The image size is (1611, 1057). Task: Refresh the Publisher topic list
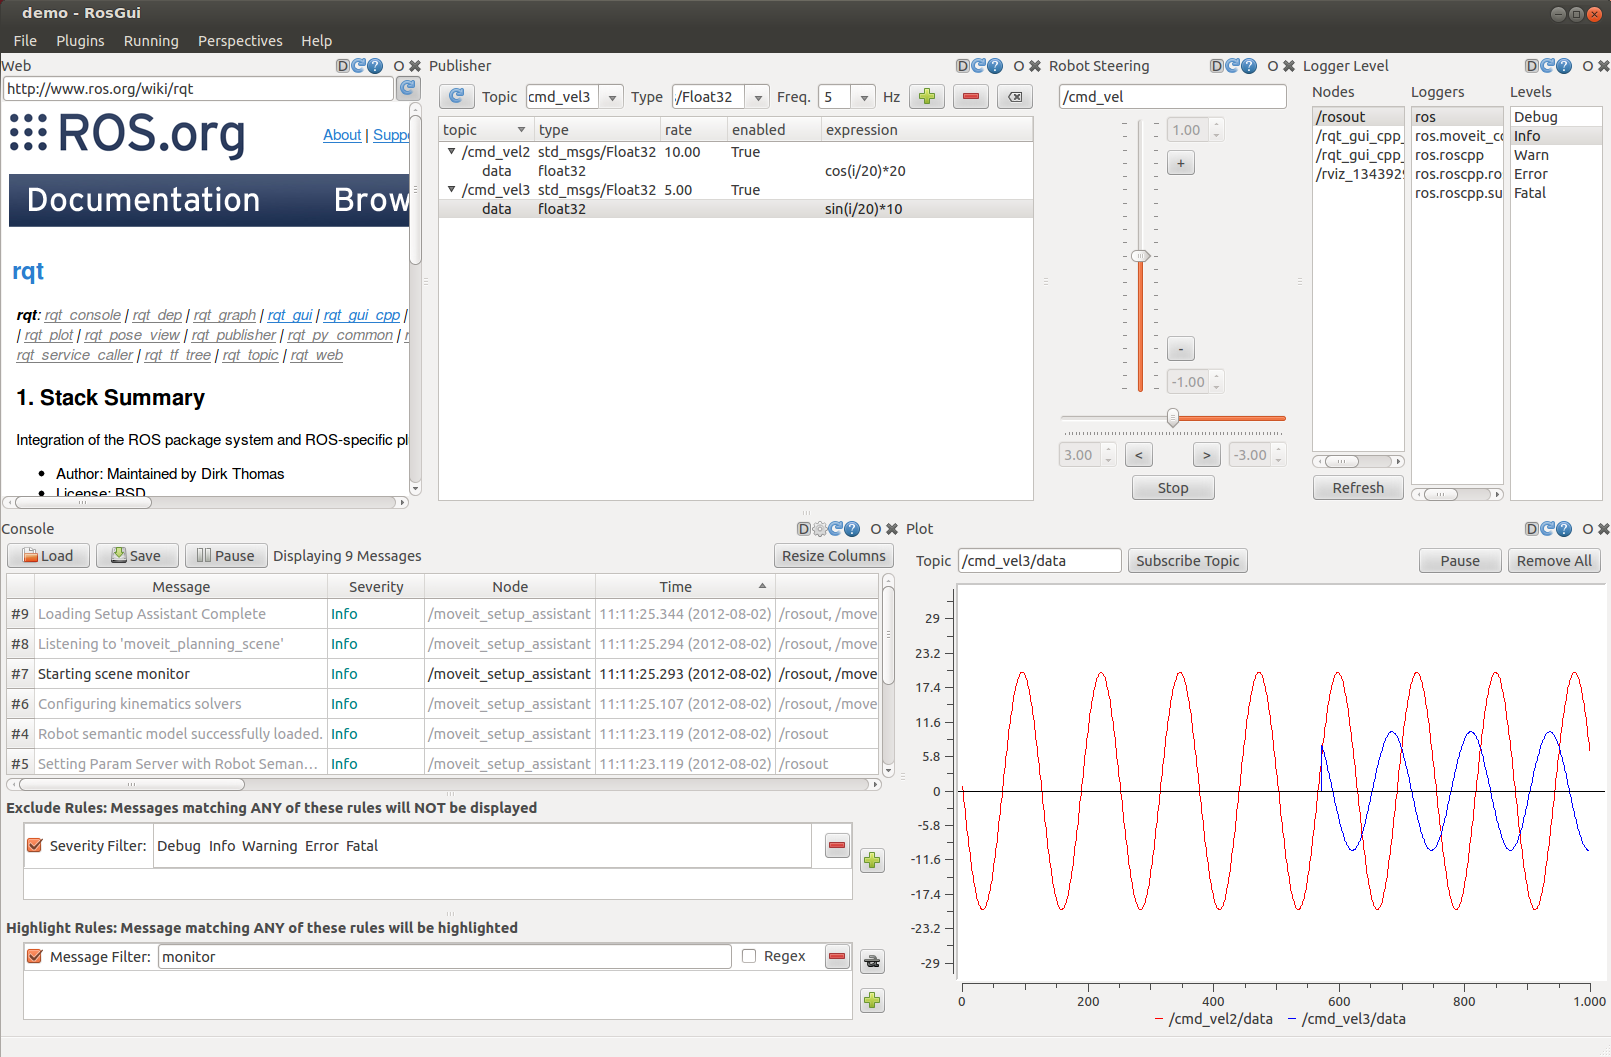[x=457, y=97]
